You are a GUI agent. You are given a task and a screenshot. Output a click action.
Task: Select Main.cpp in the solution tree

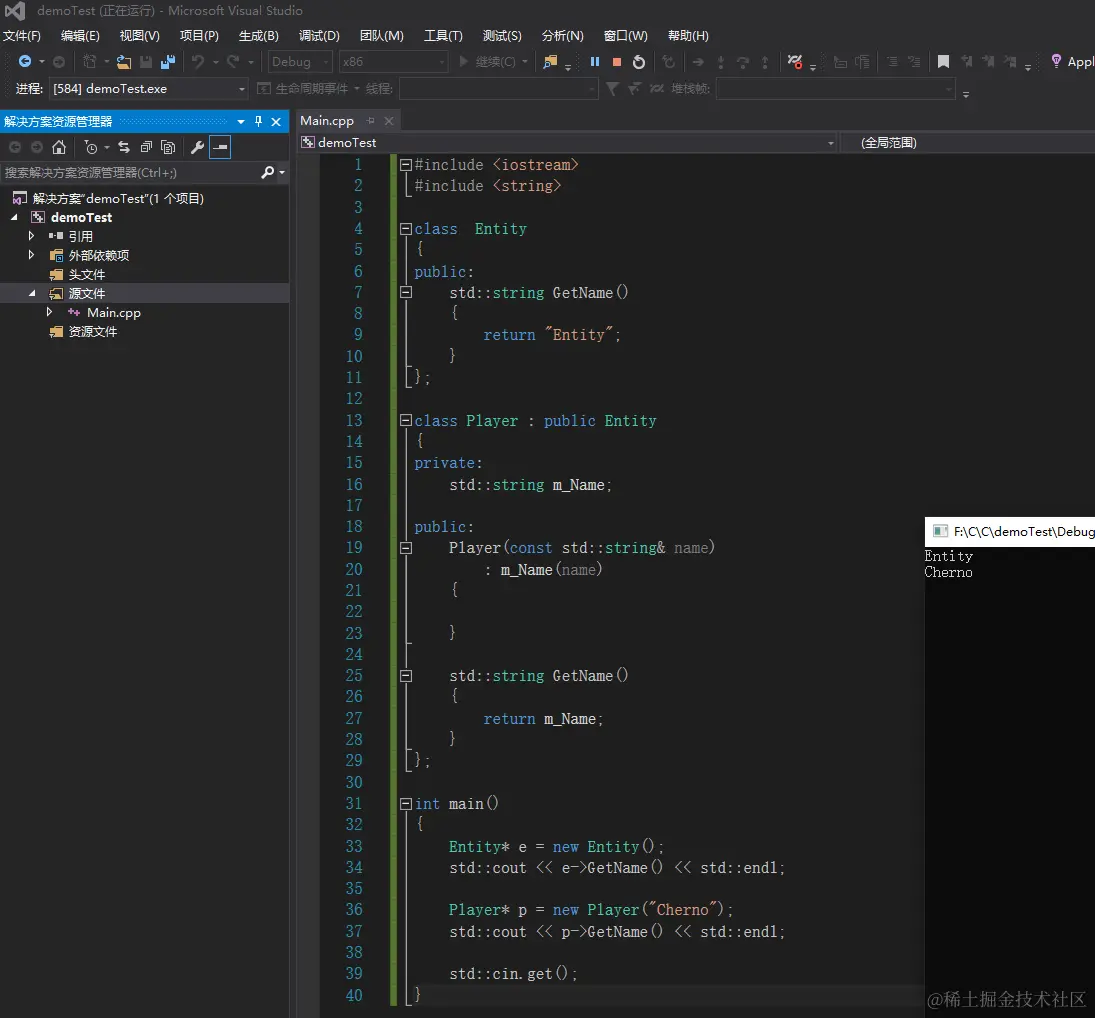coord(113,312)
